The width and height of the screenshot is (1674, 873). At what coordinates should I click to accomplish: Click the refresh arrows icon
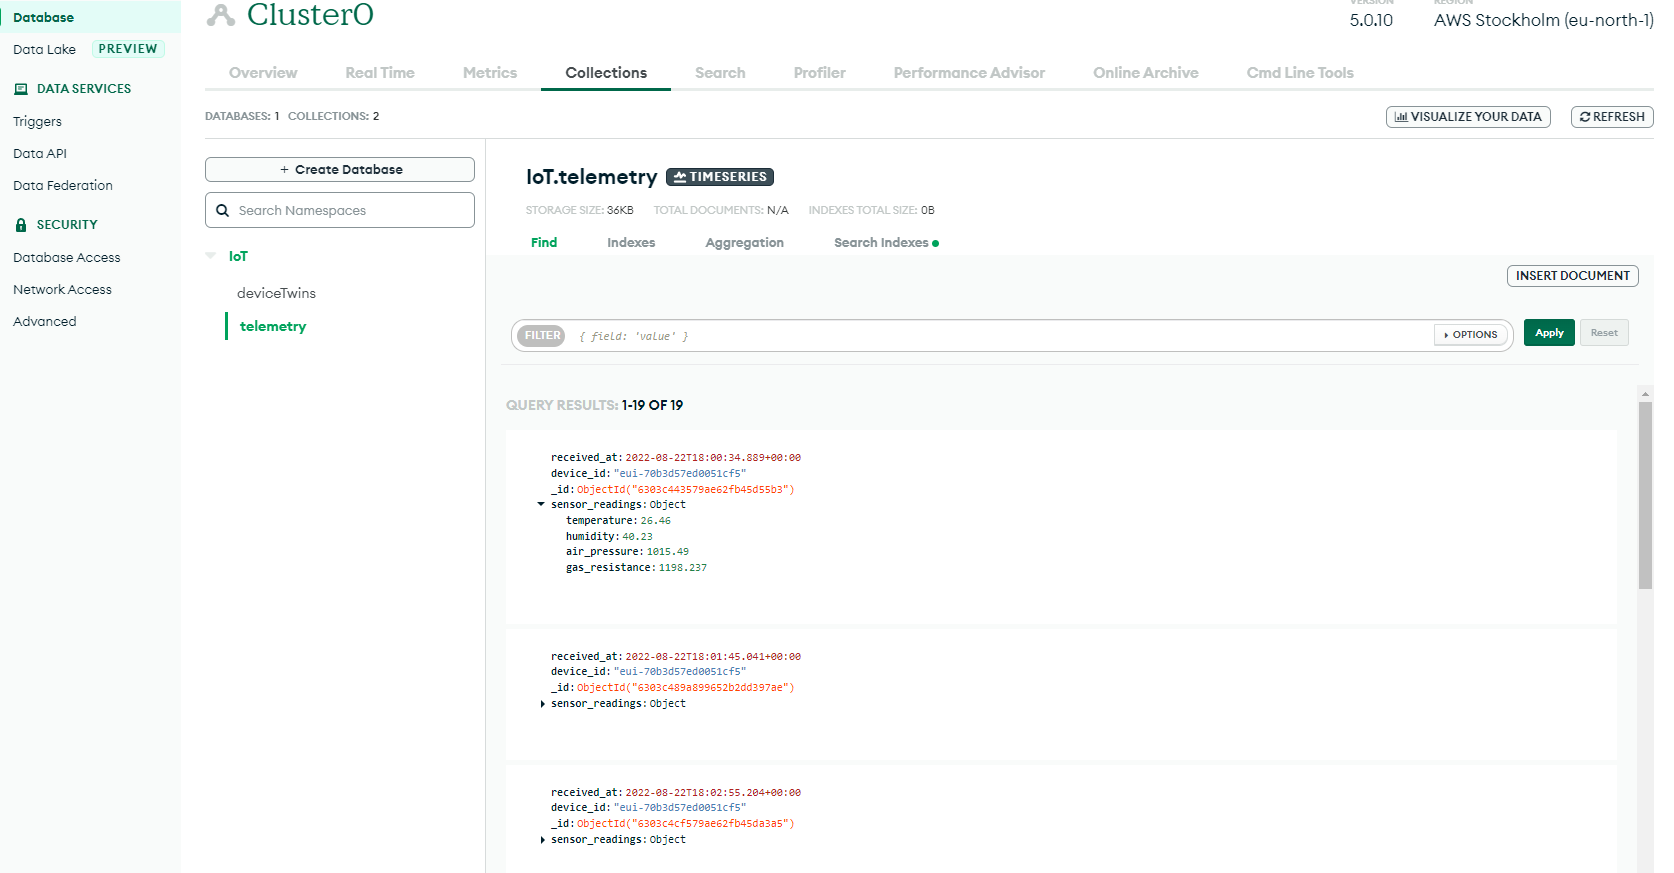point(1585,117)
